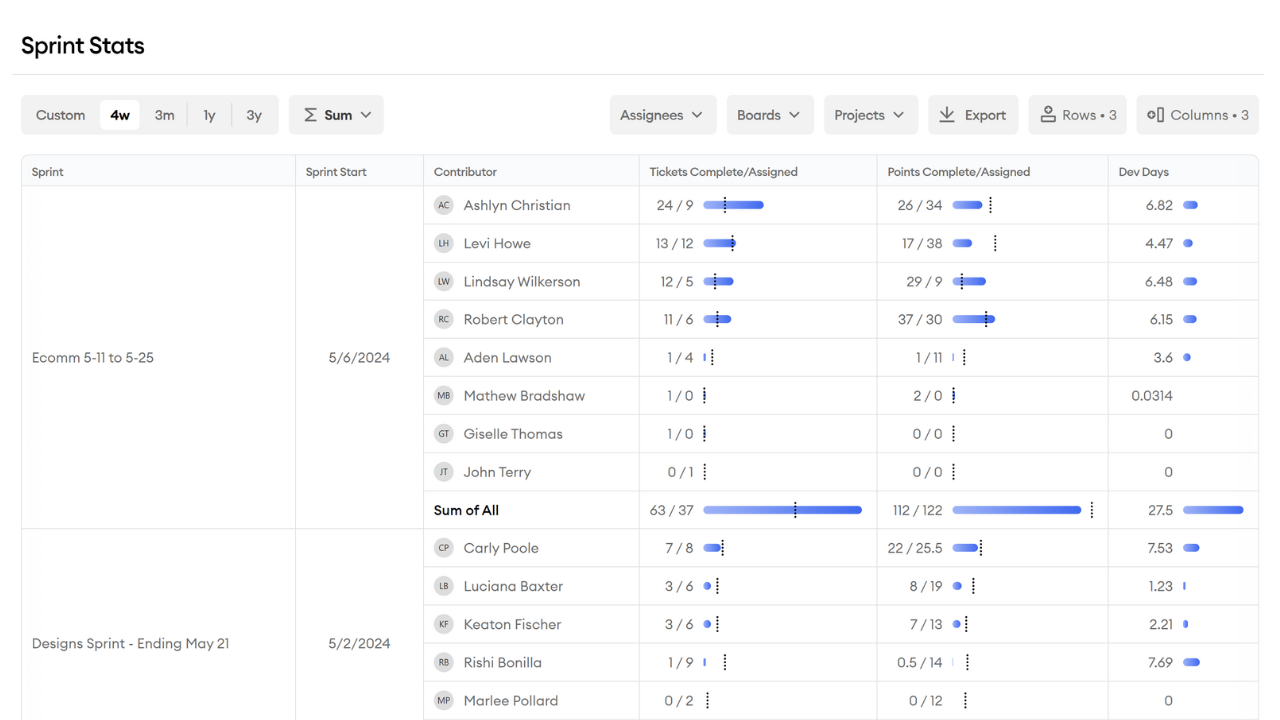1280x720 pixels.
Task: Open the Projects filter dropdown
Action: (x=869, y=115)
